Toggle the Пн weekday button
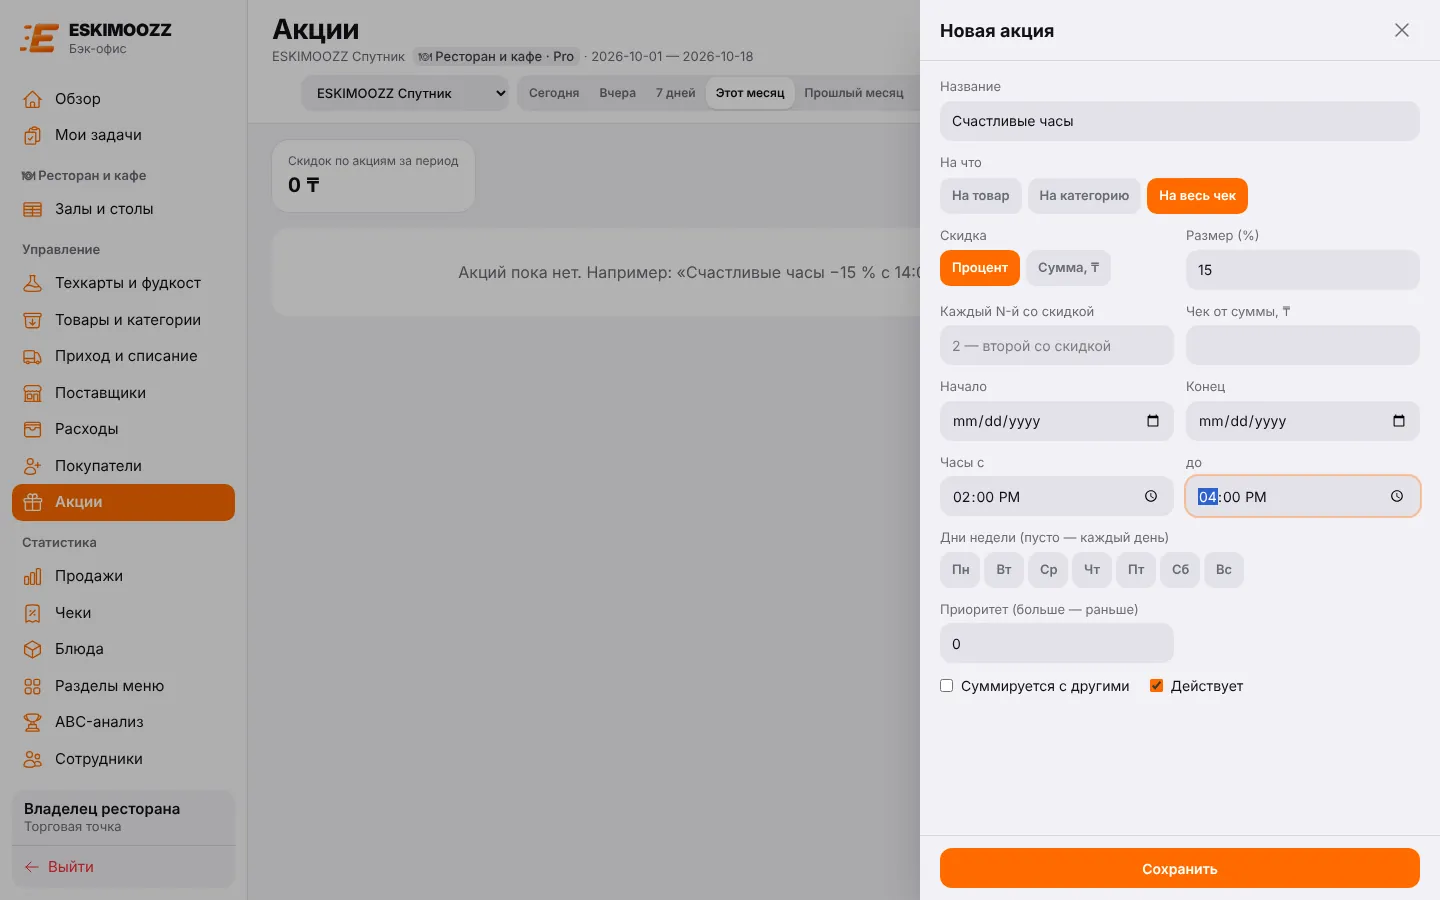The image size is (1440, 900). tap(960, 570)
